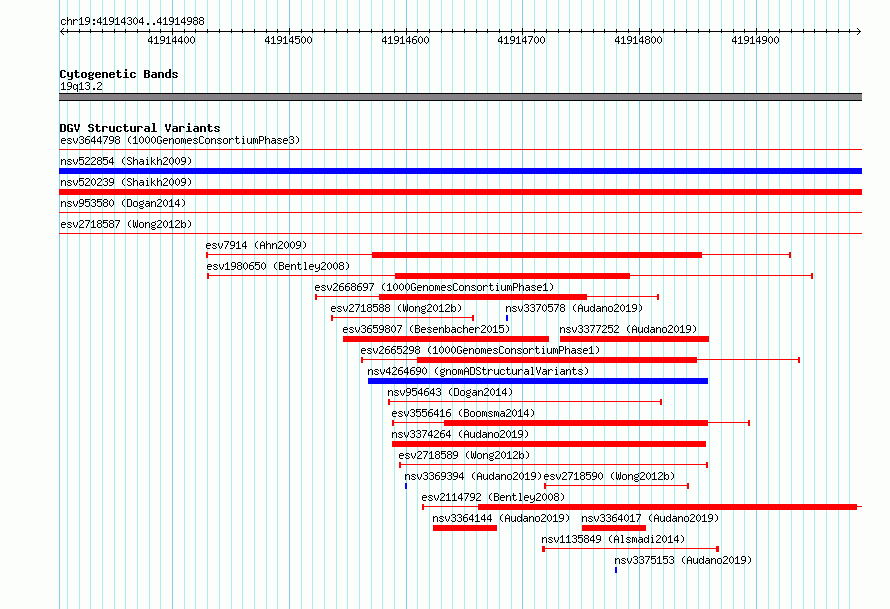Click the esv2114792 (Bentley2008) text label
The width and height of the screenshot is (890, 609).
(493, 497)
